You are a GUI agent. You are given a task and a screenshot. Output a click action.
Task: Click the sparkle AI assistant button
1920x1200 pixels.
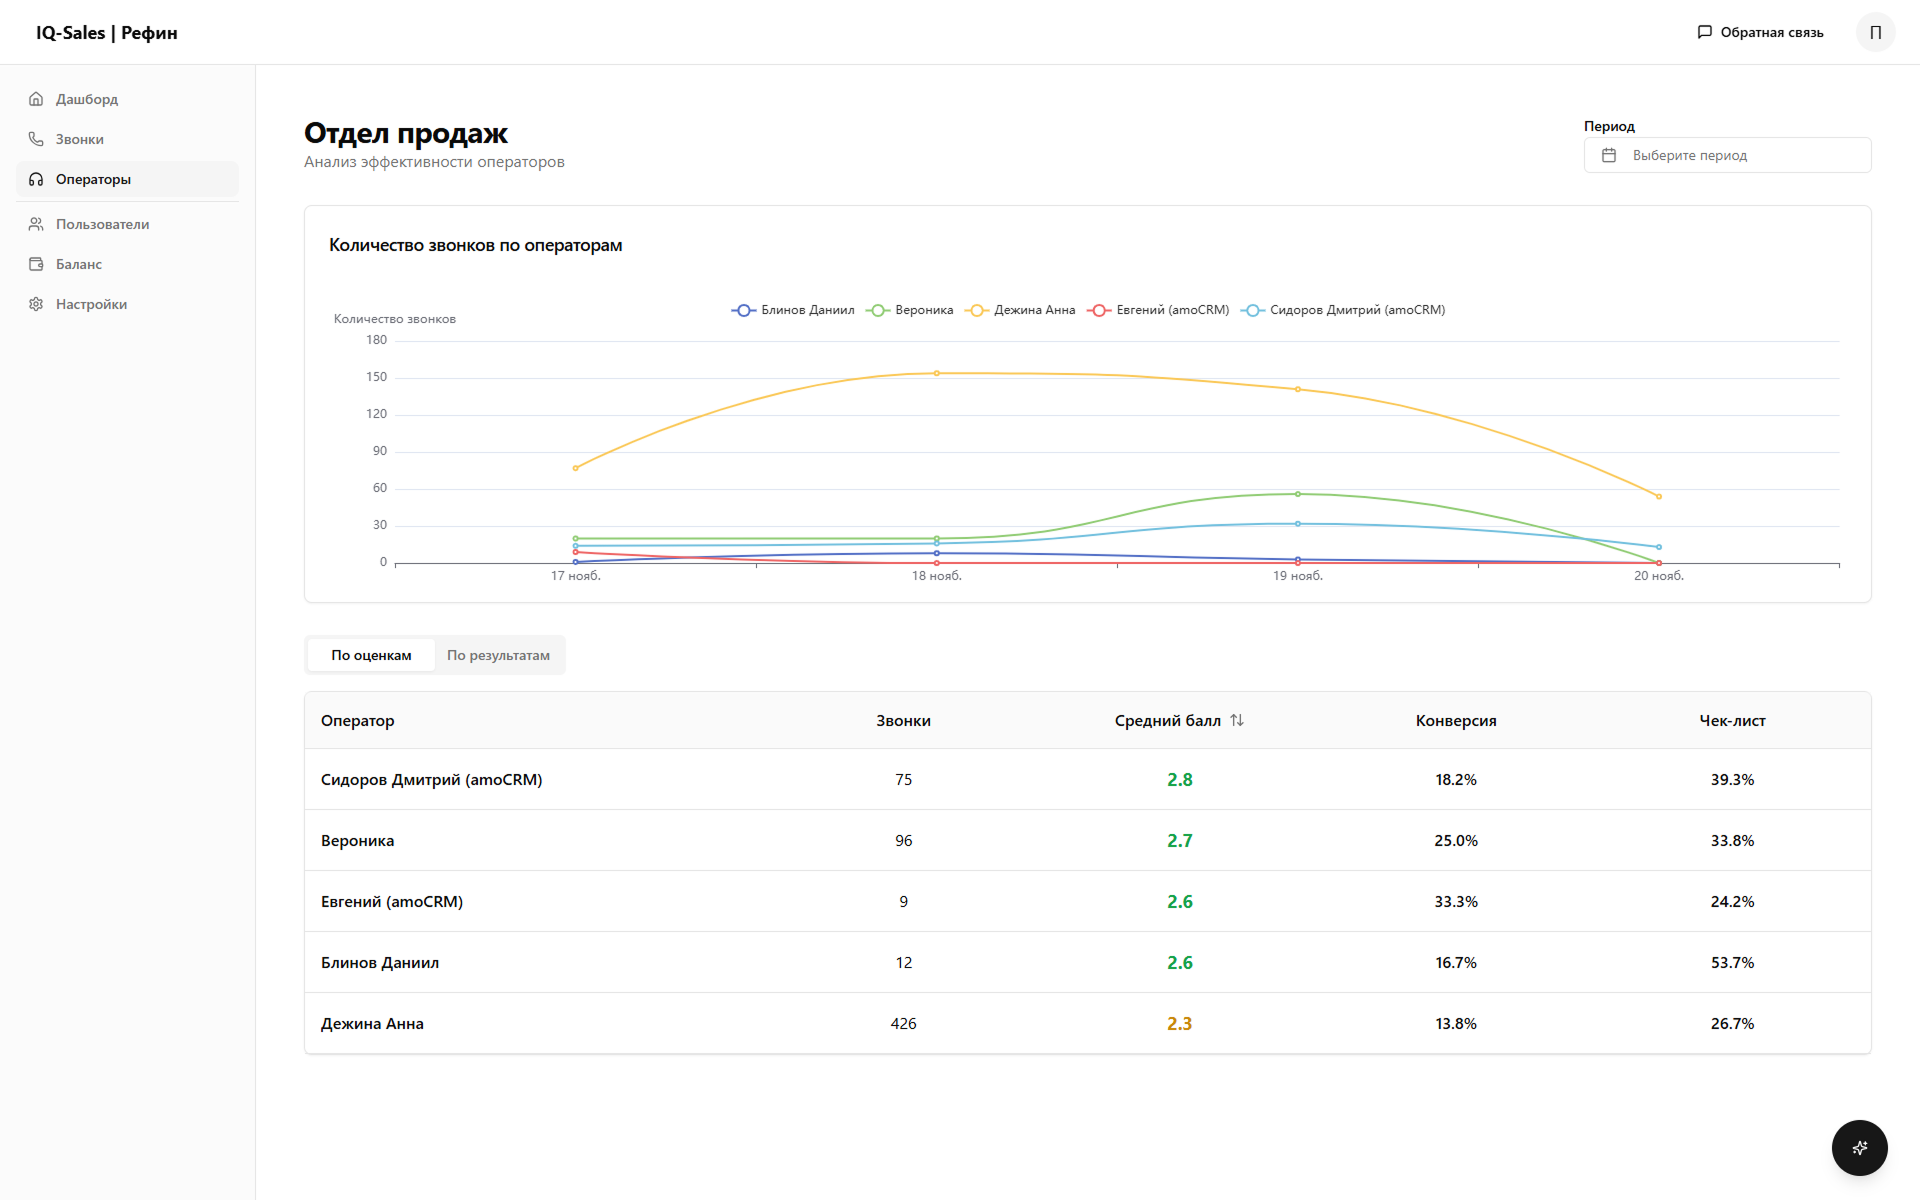(1859, 1147)
